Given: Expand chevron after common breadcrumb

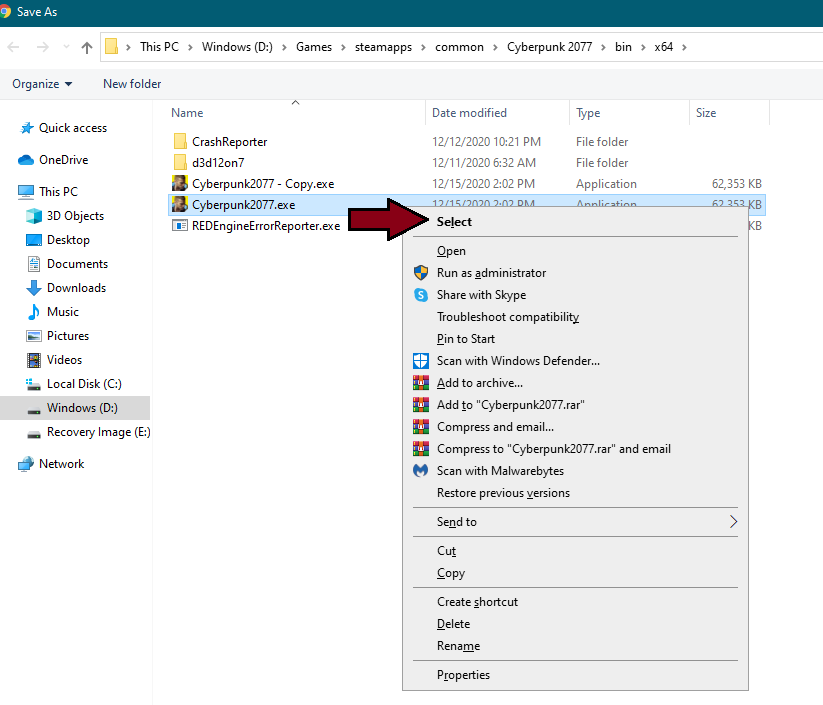Looking at the screenshot, I should [x=495, y=47].
